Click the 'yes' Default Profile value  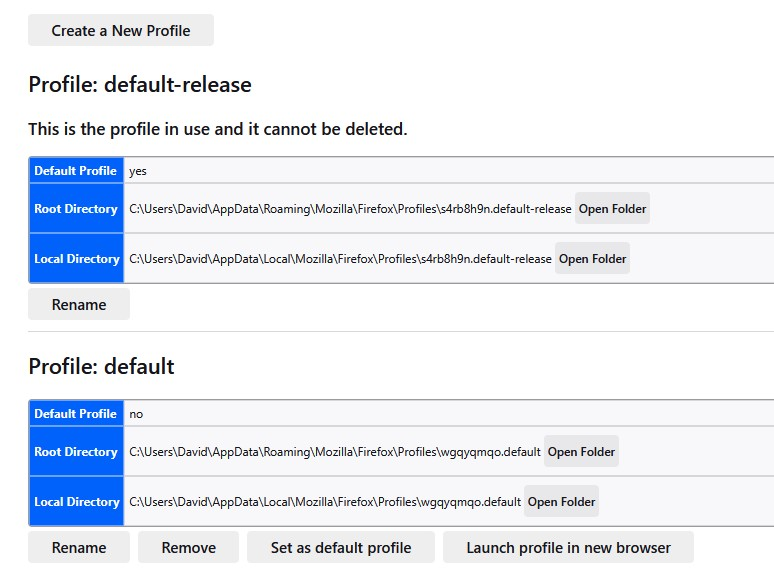click(138, 171)
